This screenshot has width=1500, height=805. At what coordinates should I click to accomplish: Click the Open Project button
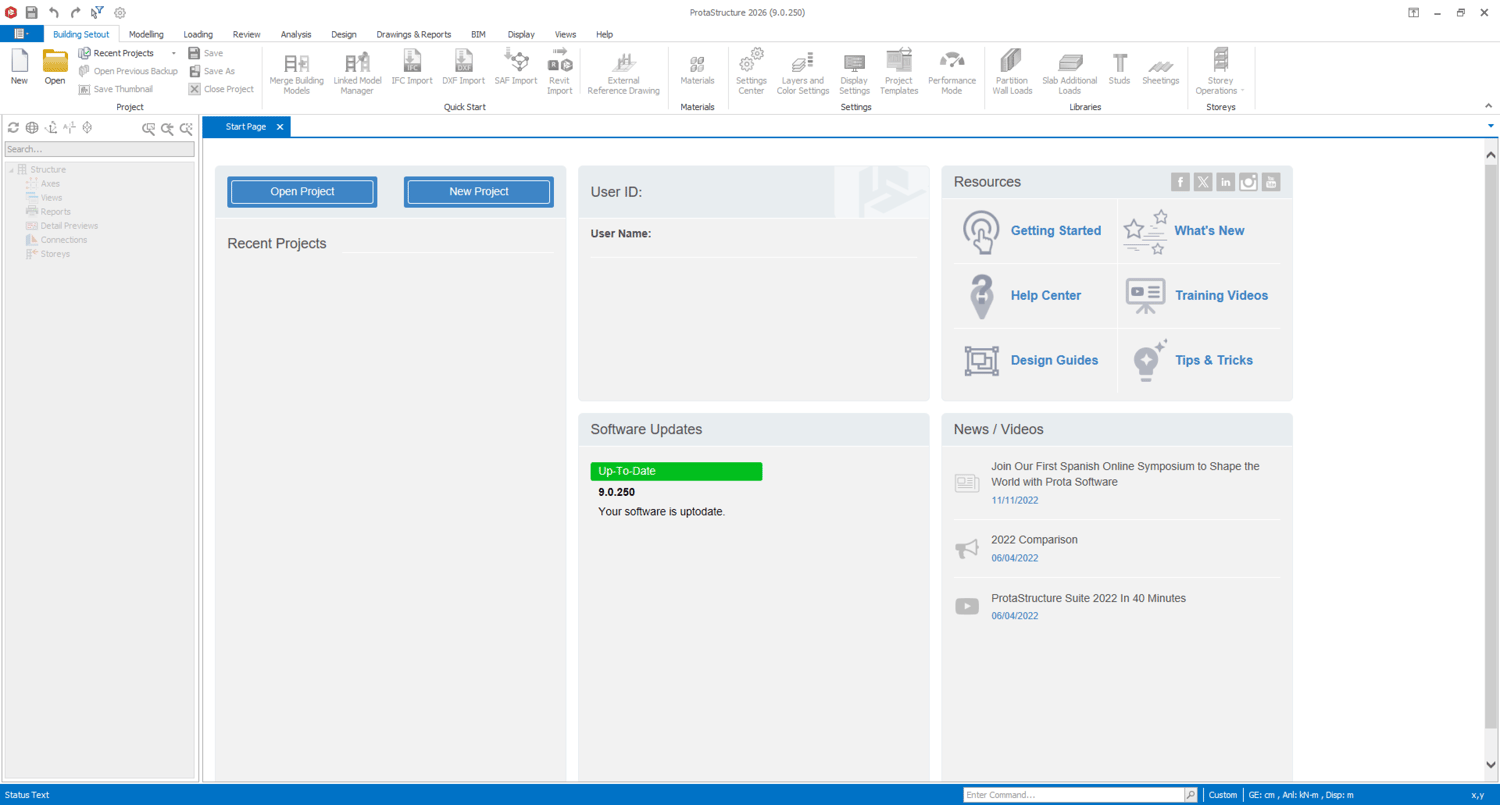coord(302,192)
